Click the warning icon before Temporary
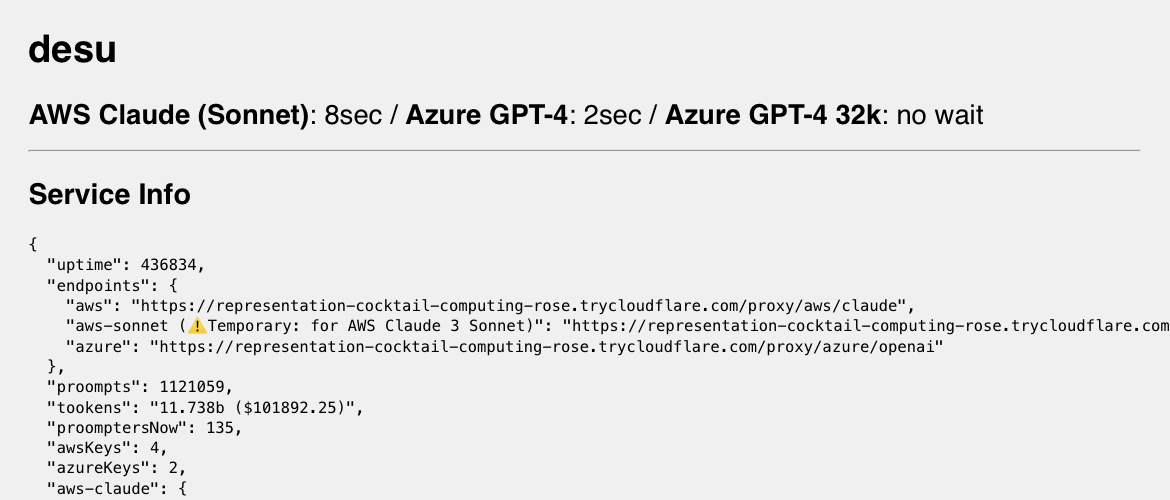 coord(197,326)
